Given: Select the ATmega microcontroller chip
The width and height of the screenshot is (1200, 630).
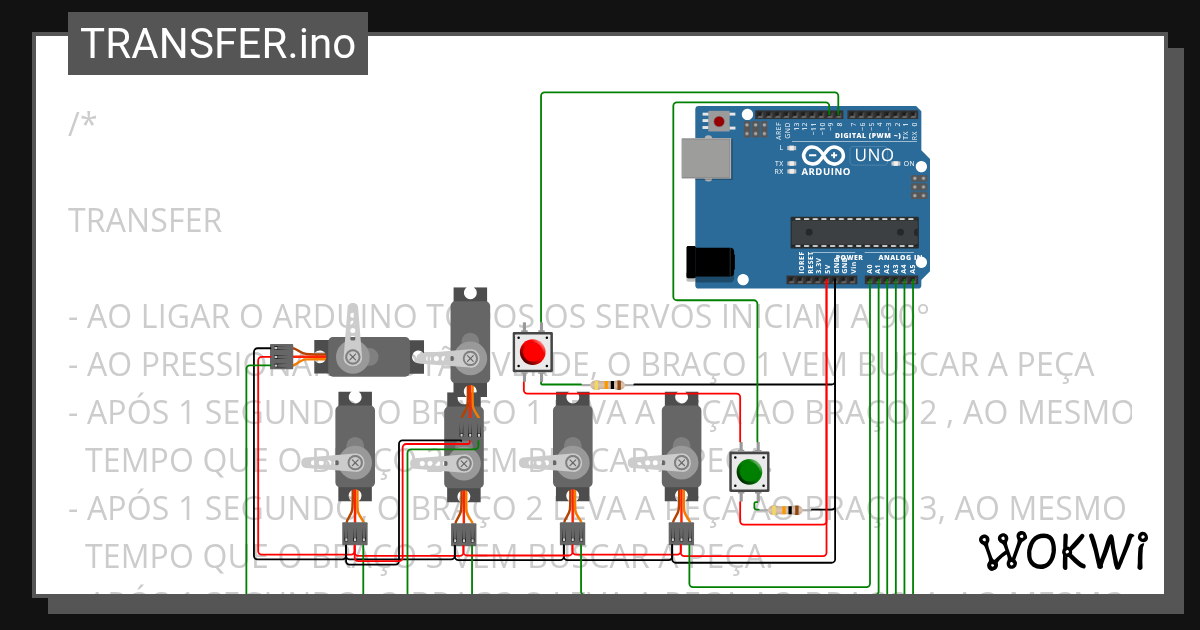Looking at the screenshot, I should (x=855, y=232).
